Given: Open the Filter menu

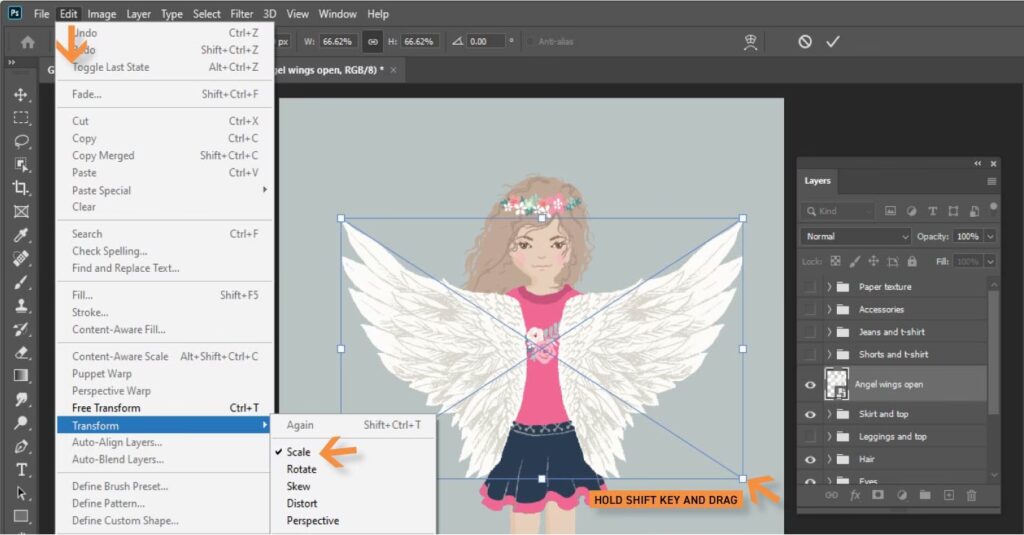Looking at the screenshot, I should (241, 14).
